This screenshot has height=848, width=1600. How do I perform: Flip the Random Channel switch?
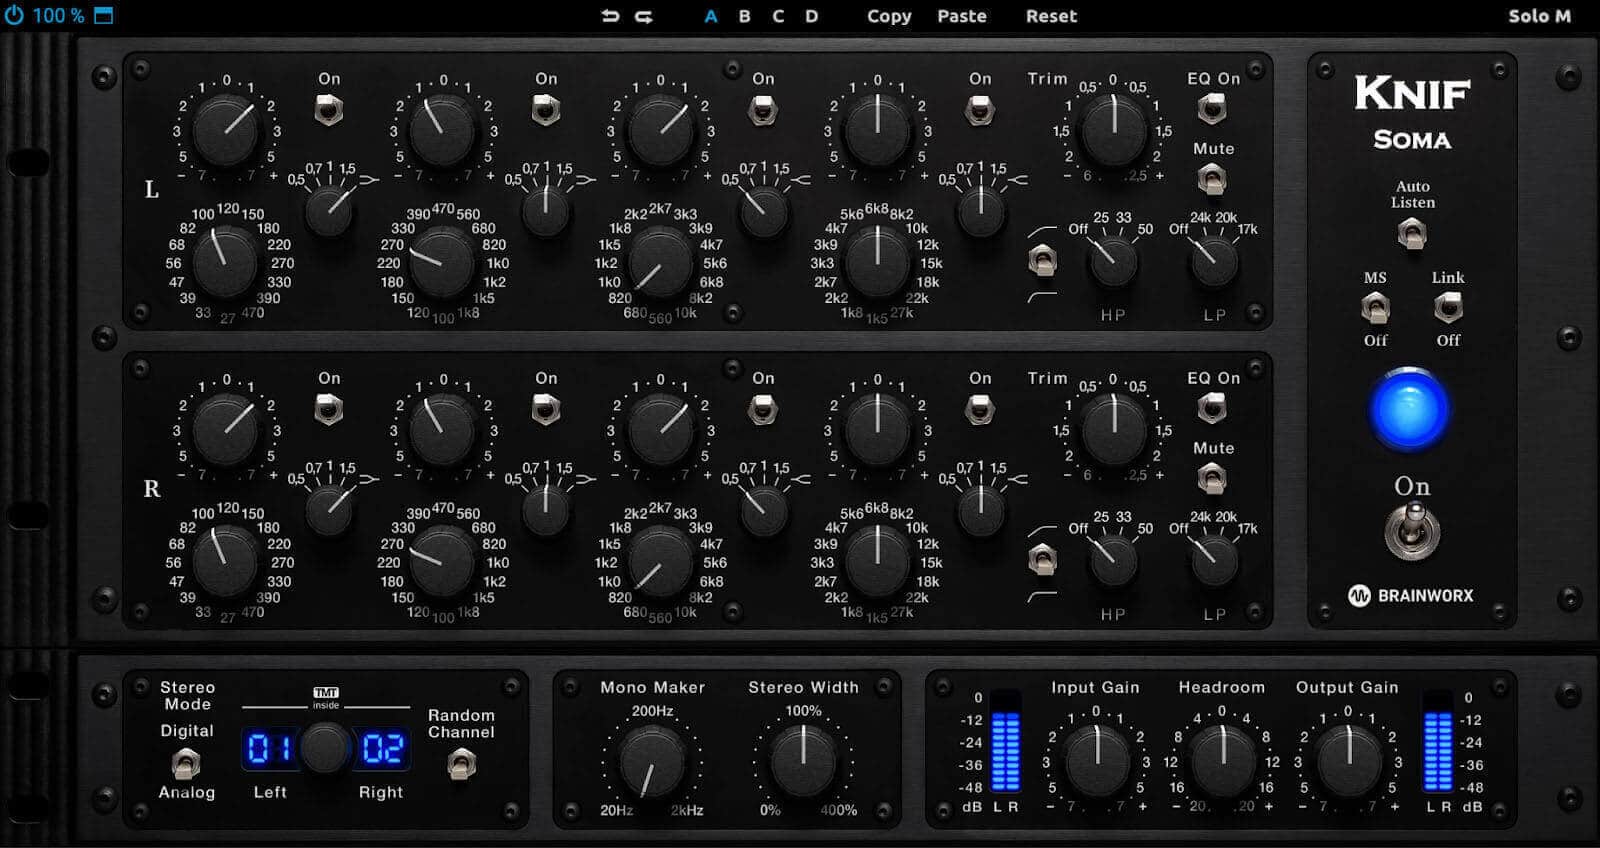461,765
